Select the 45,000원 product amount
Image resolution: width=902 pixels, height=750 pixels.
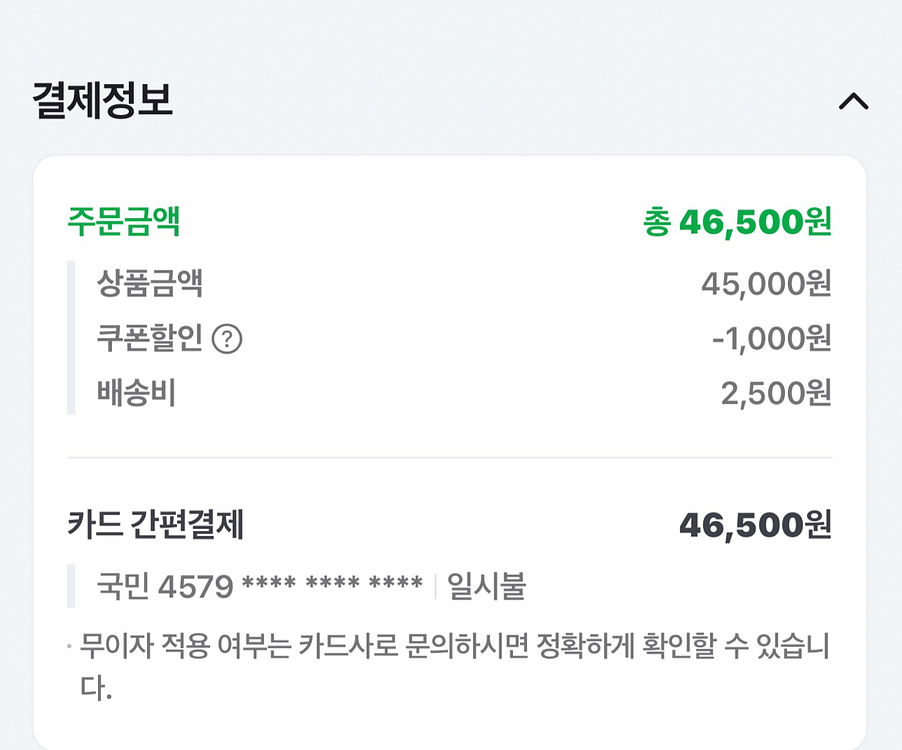766,284
